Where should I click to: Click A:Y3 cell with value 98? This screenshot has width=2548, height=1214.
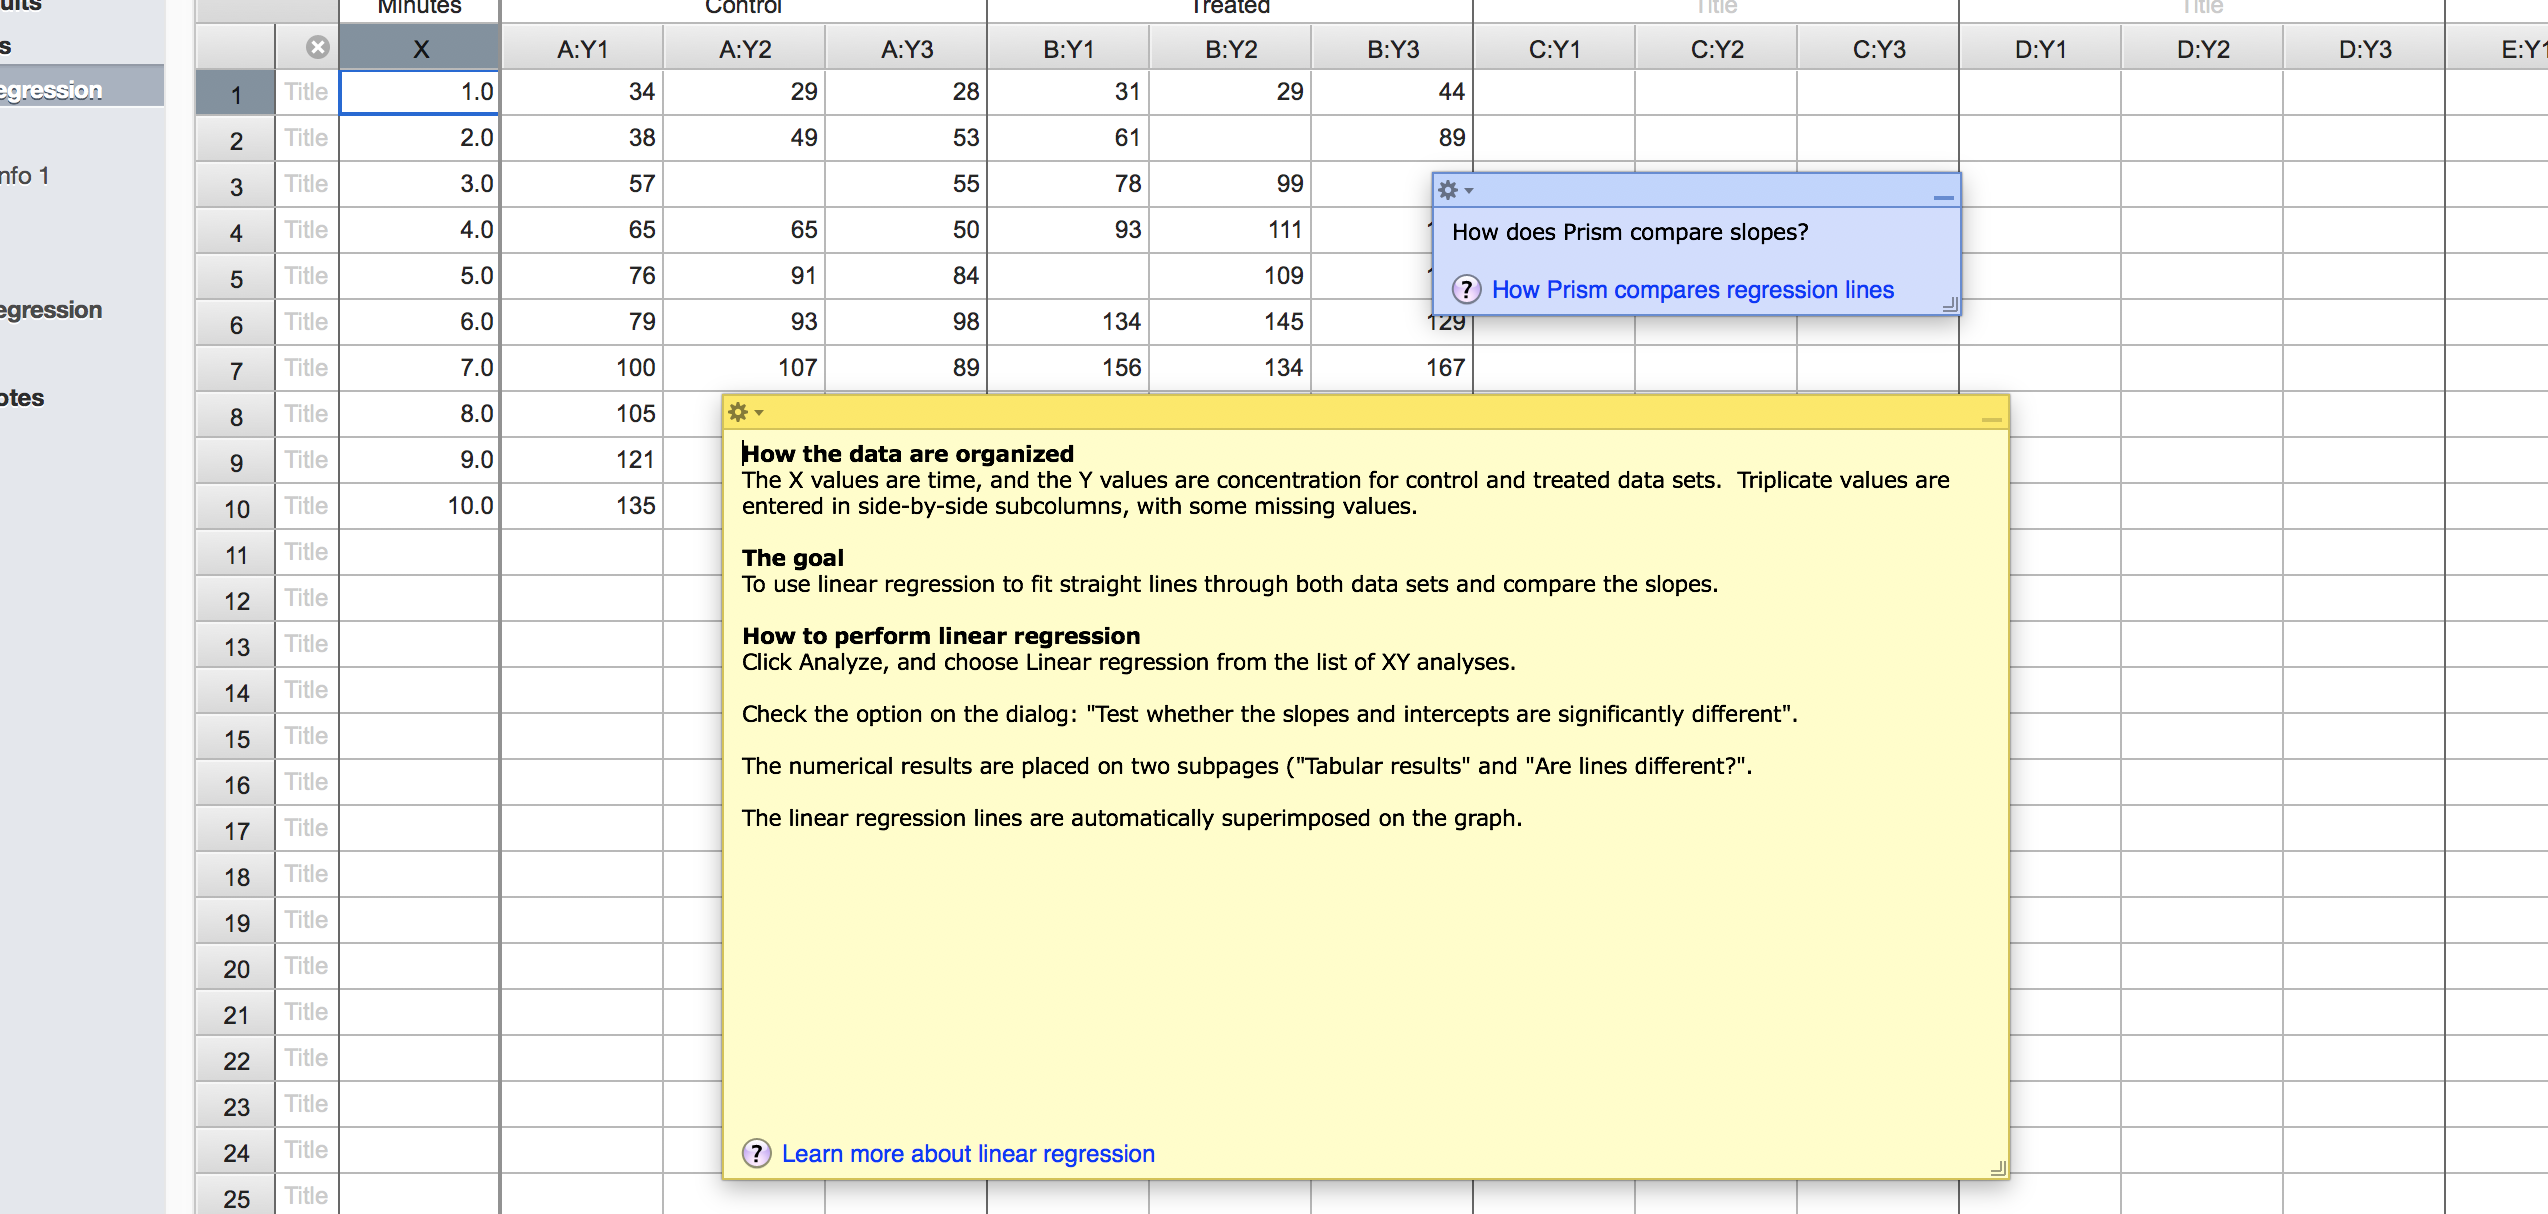906,322
